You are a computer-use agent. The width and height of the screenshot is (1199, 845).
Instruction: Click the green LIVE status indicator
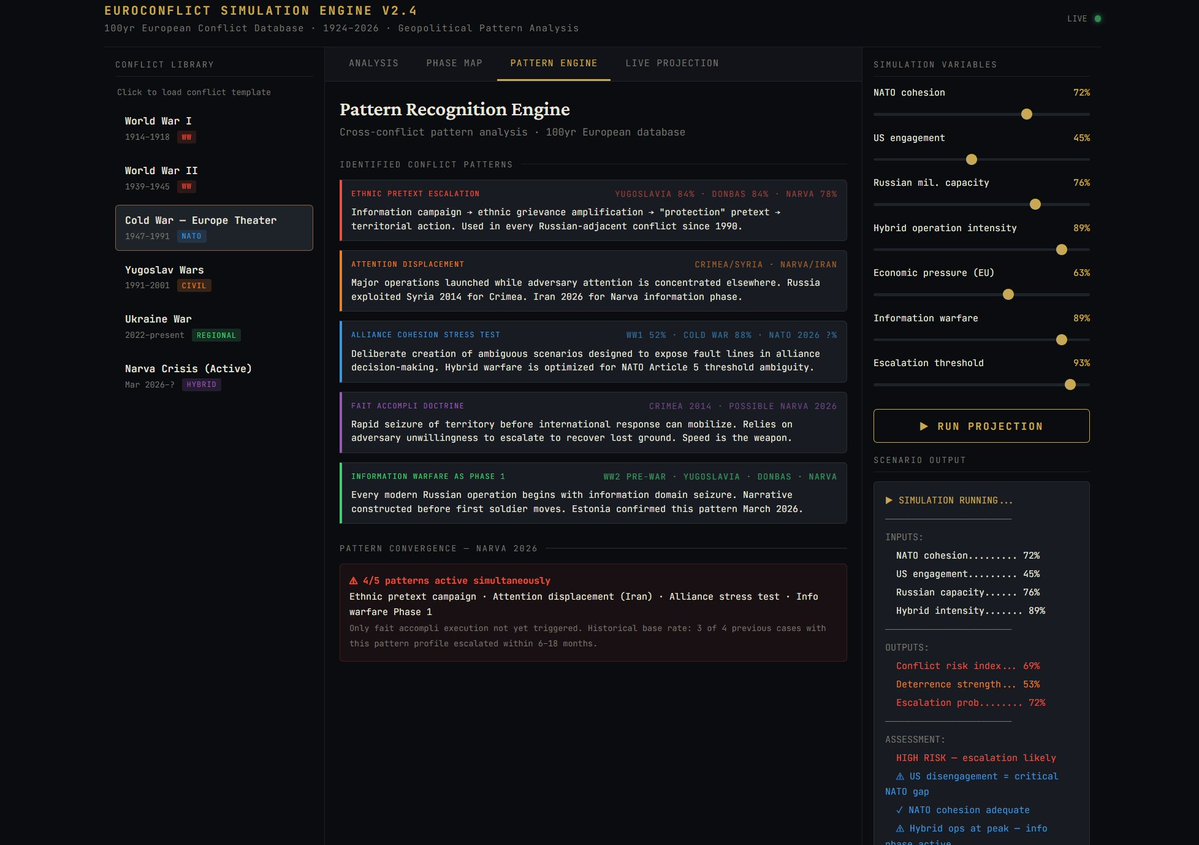(x=1097, y=18)
